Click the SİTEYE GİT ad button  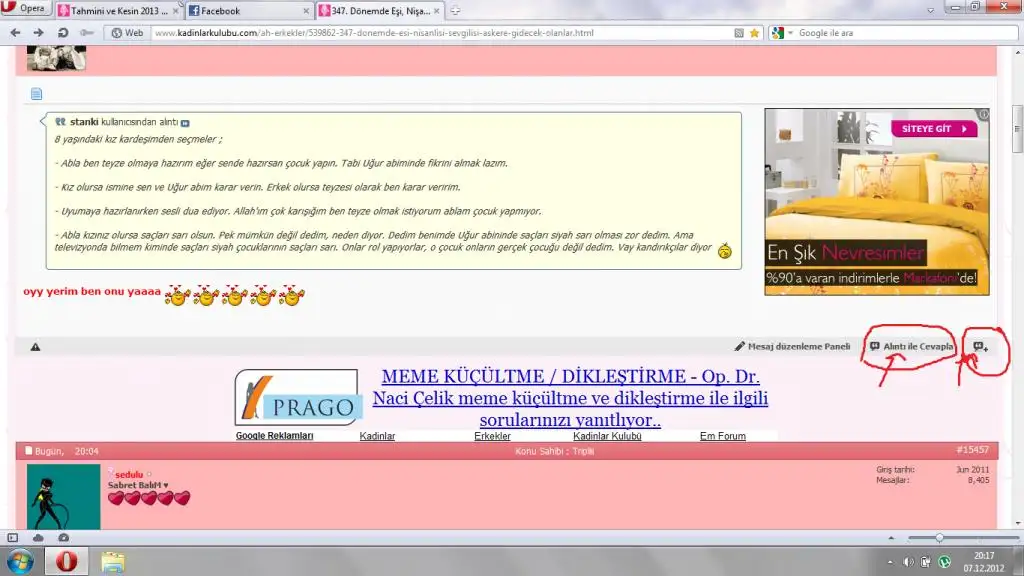coord(934,129)
